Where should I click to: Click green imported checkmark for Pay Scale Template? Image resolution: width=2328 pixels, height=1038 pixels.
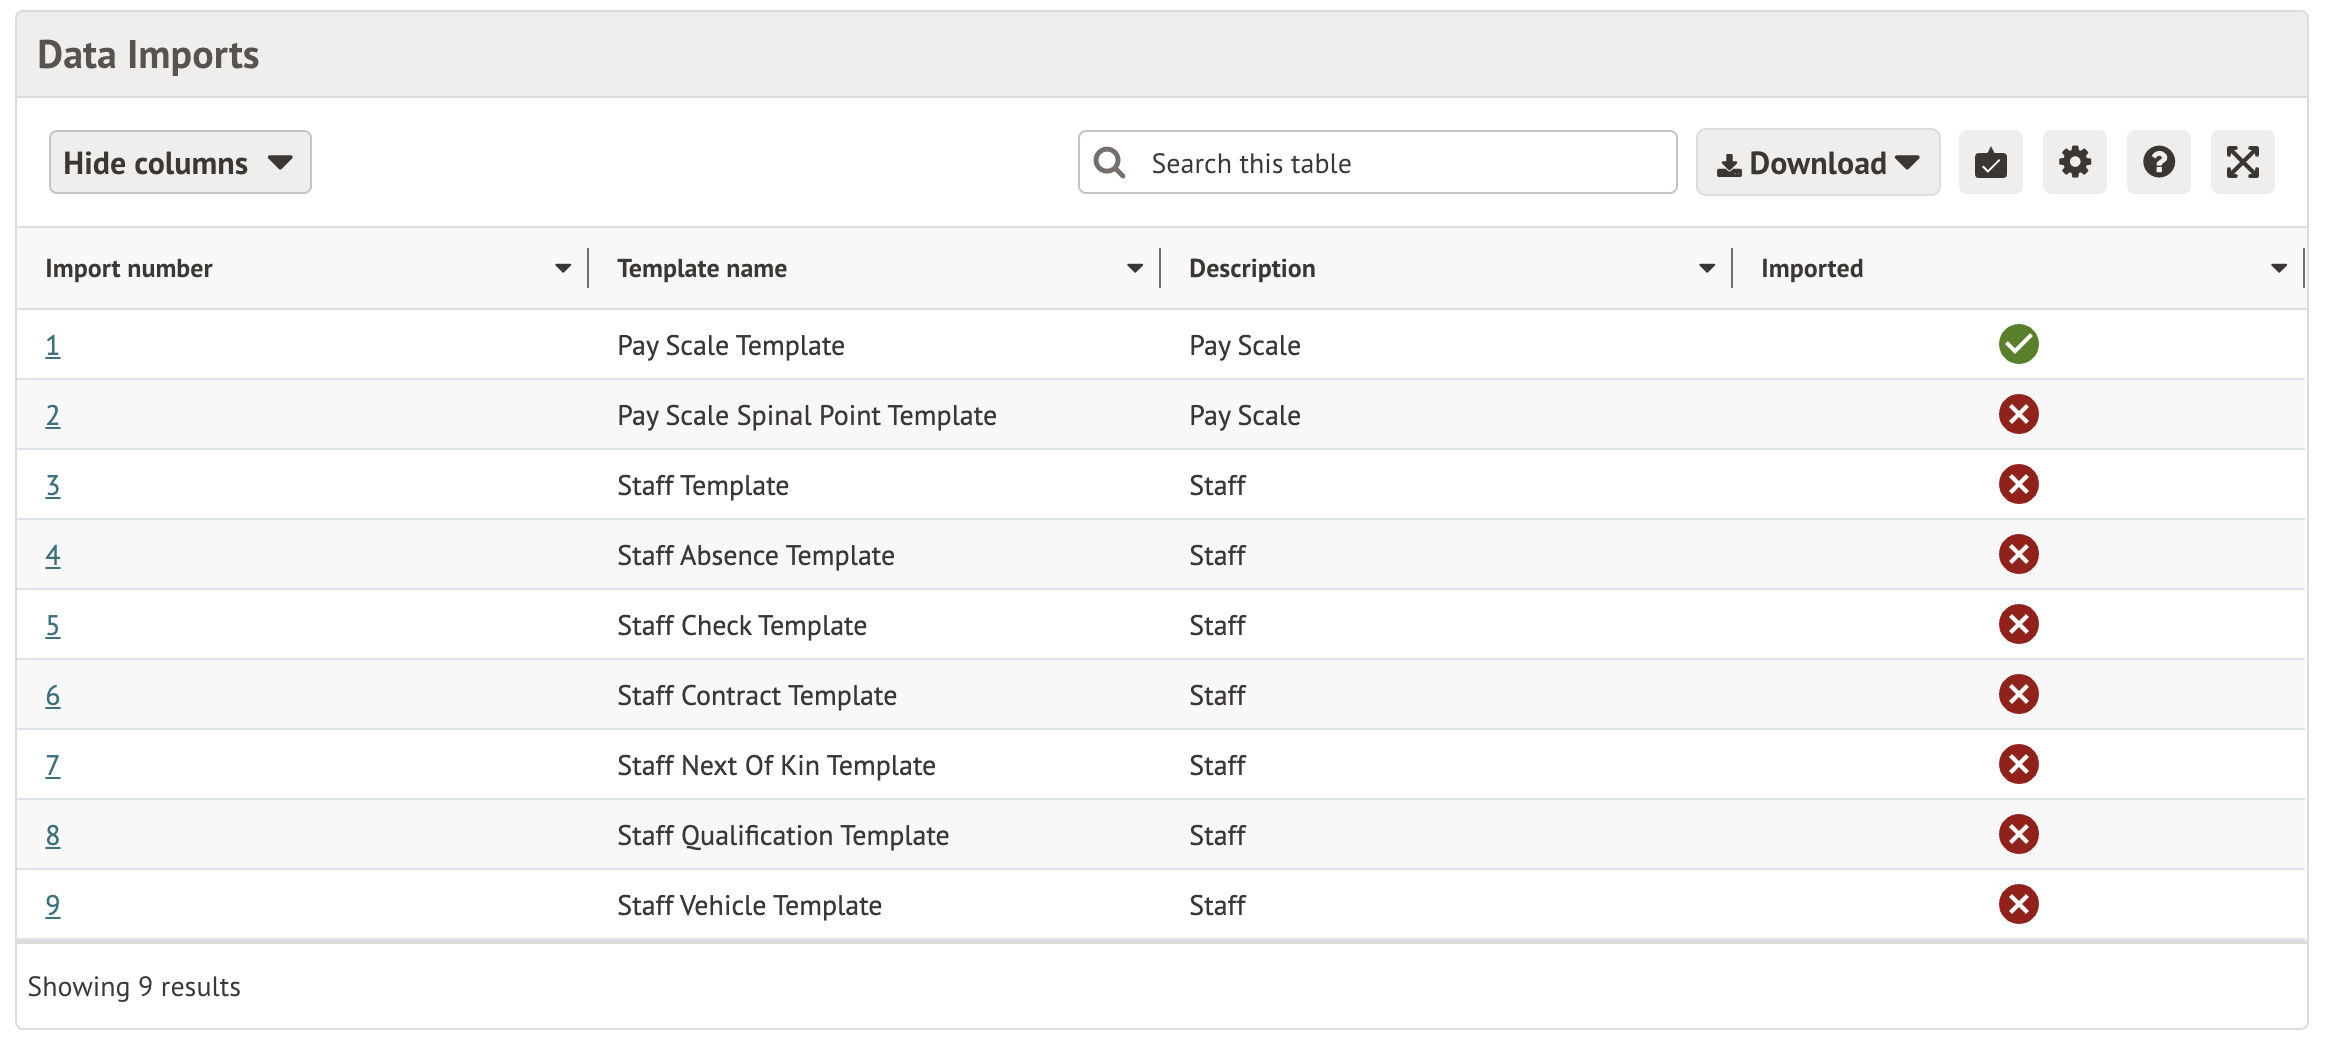(2018, 344)
